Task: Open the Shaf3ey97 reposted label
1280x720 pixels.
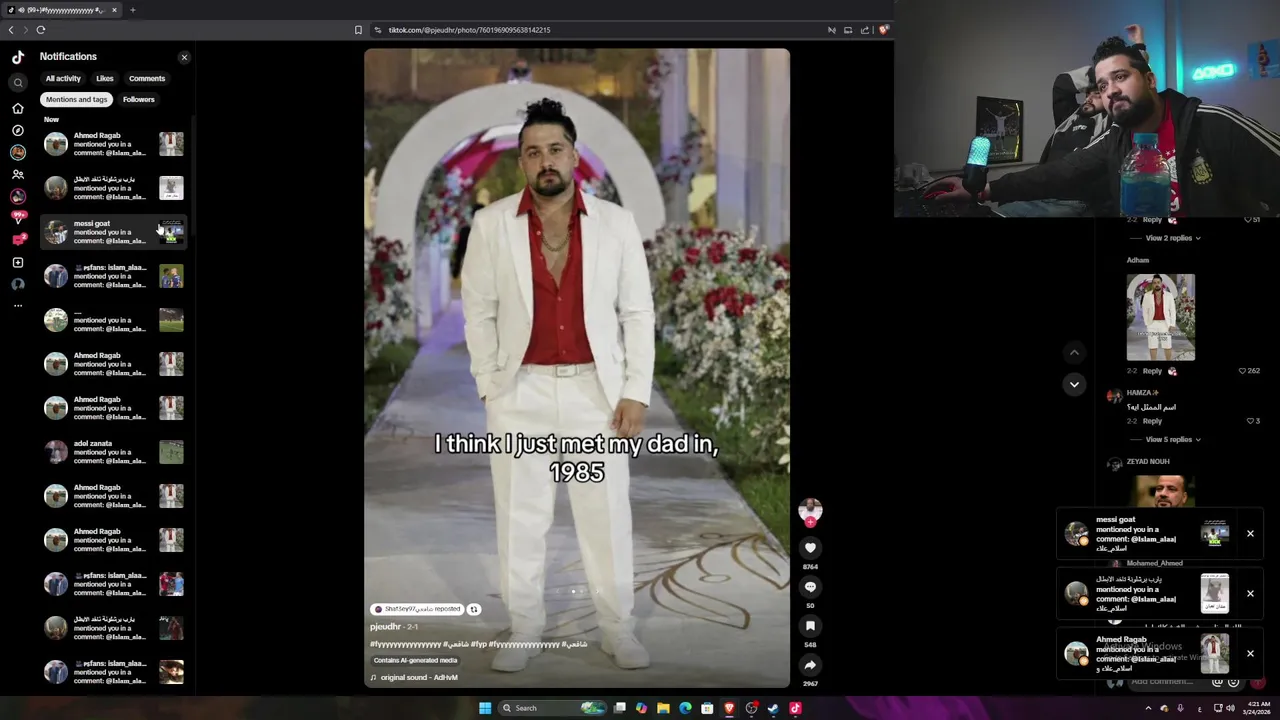Action: point(416,609)
